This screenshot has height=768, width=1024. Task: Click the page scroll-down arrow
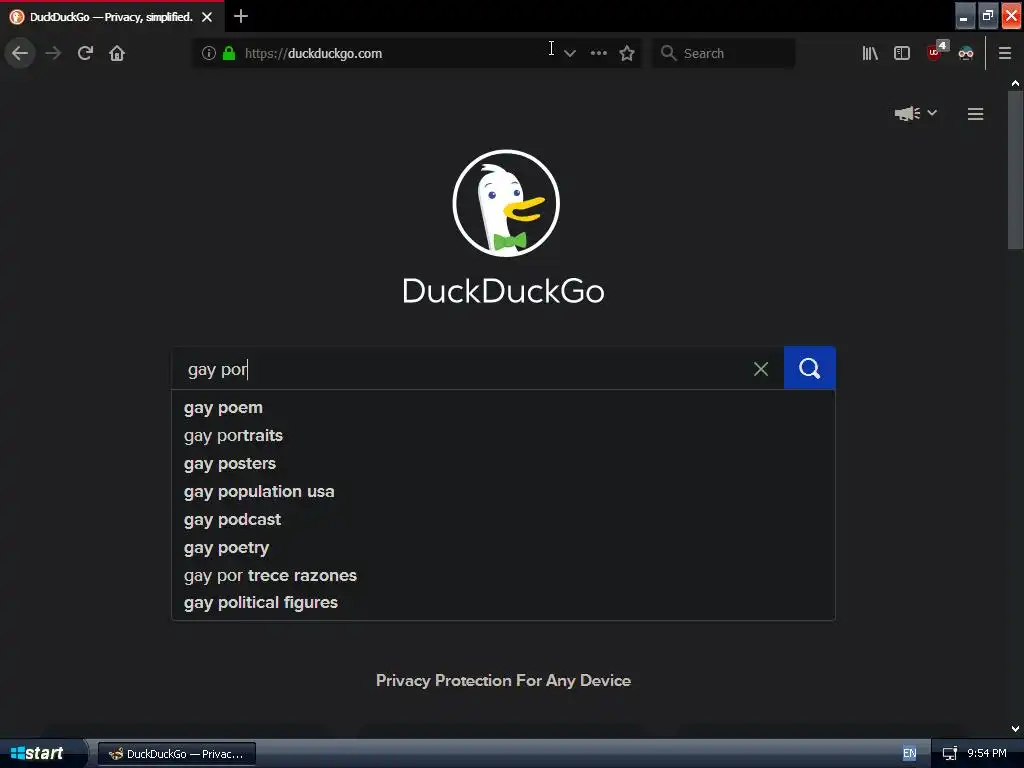click(1015, 729)
